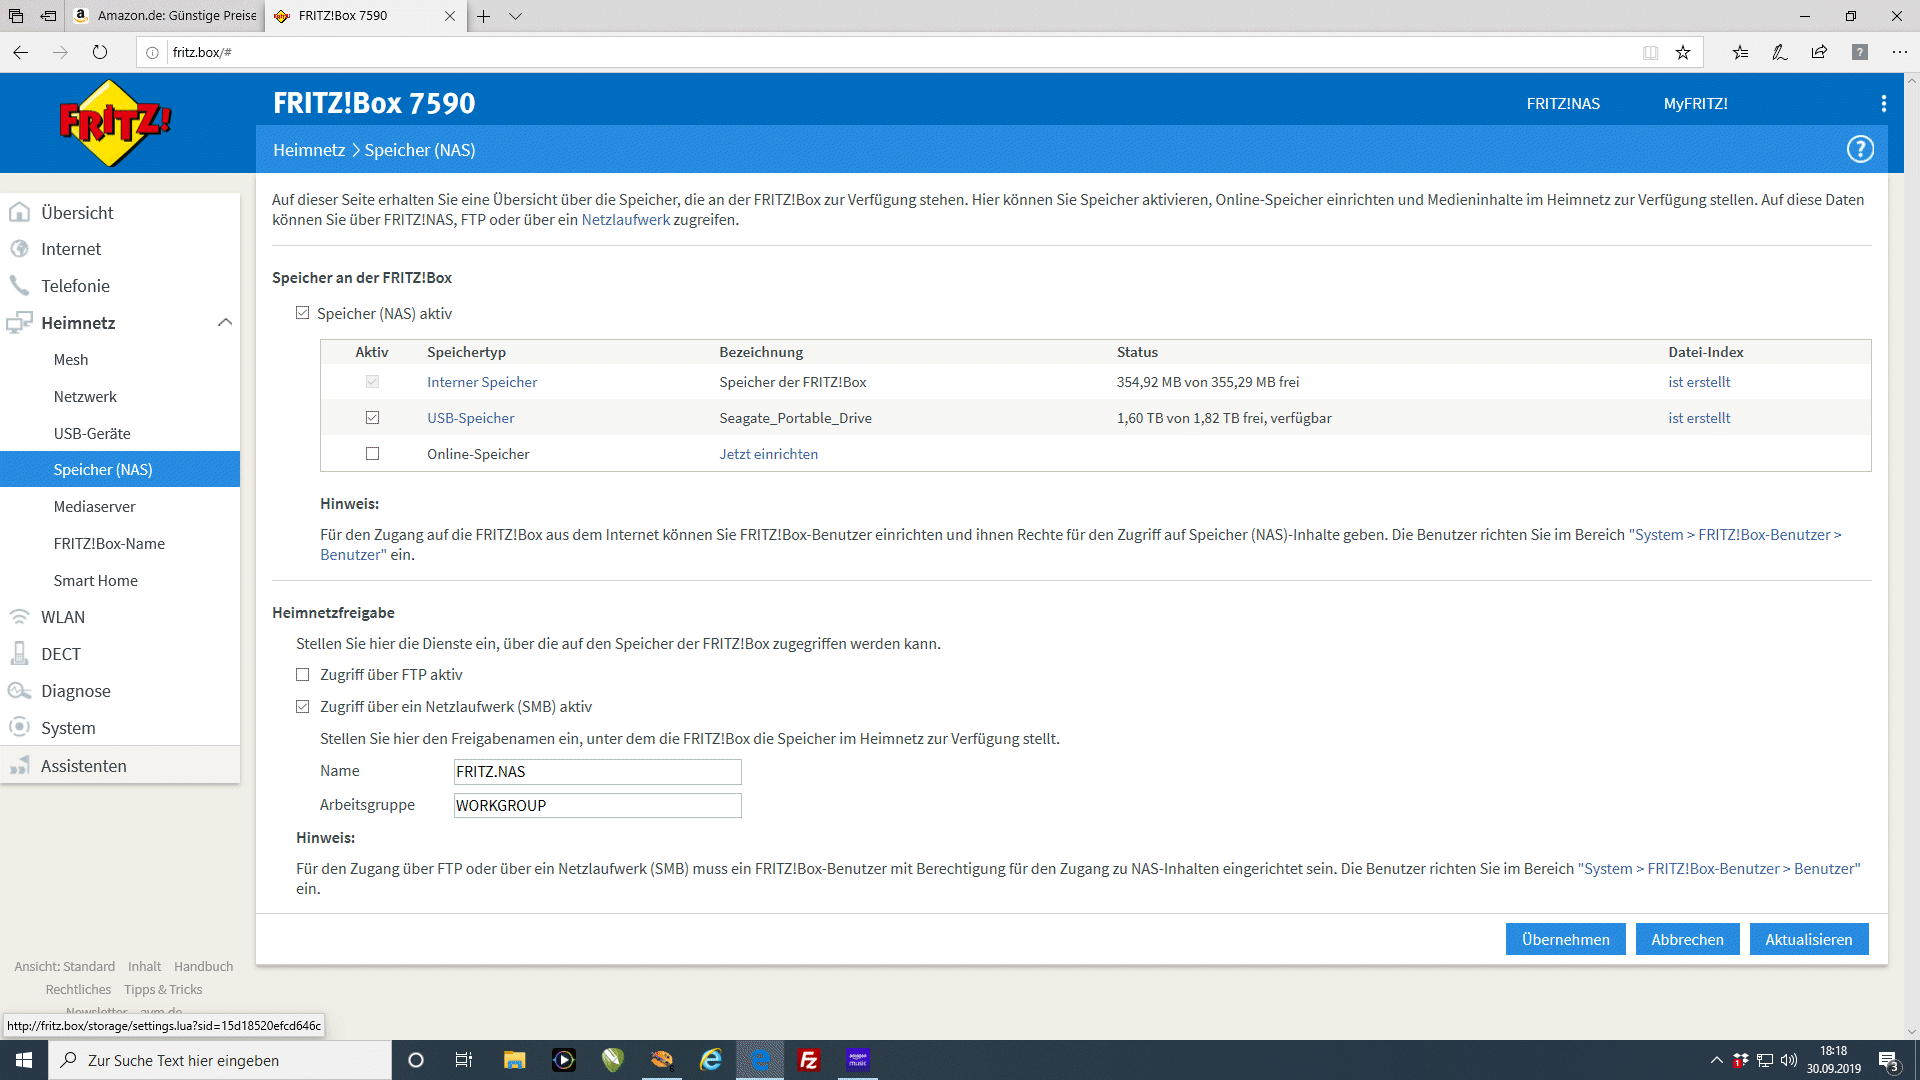The image size is (1920, 1080).
Task: Reload the page with the refresh icon
Action: [100, 52]
